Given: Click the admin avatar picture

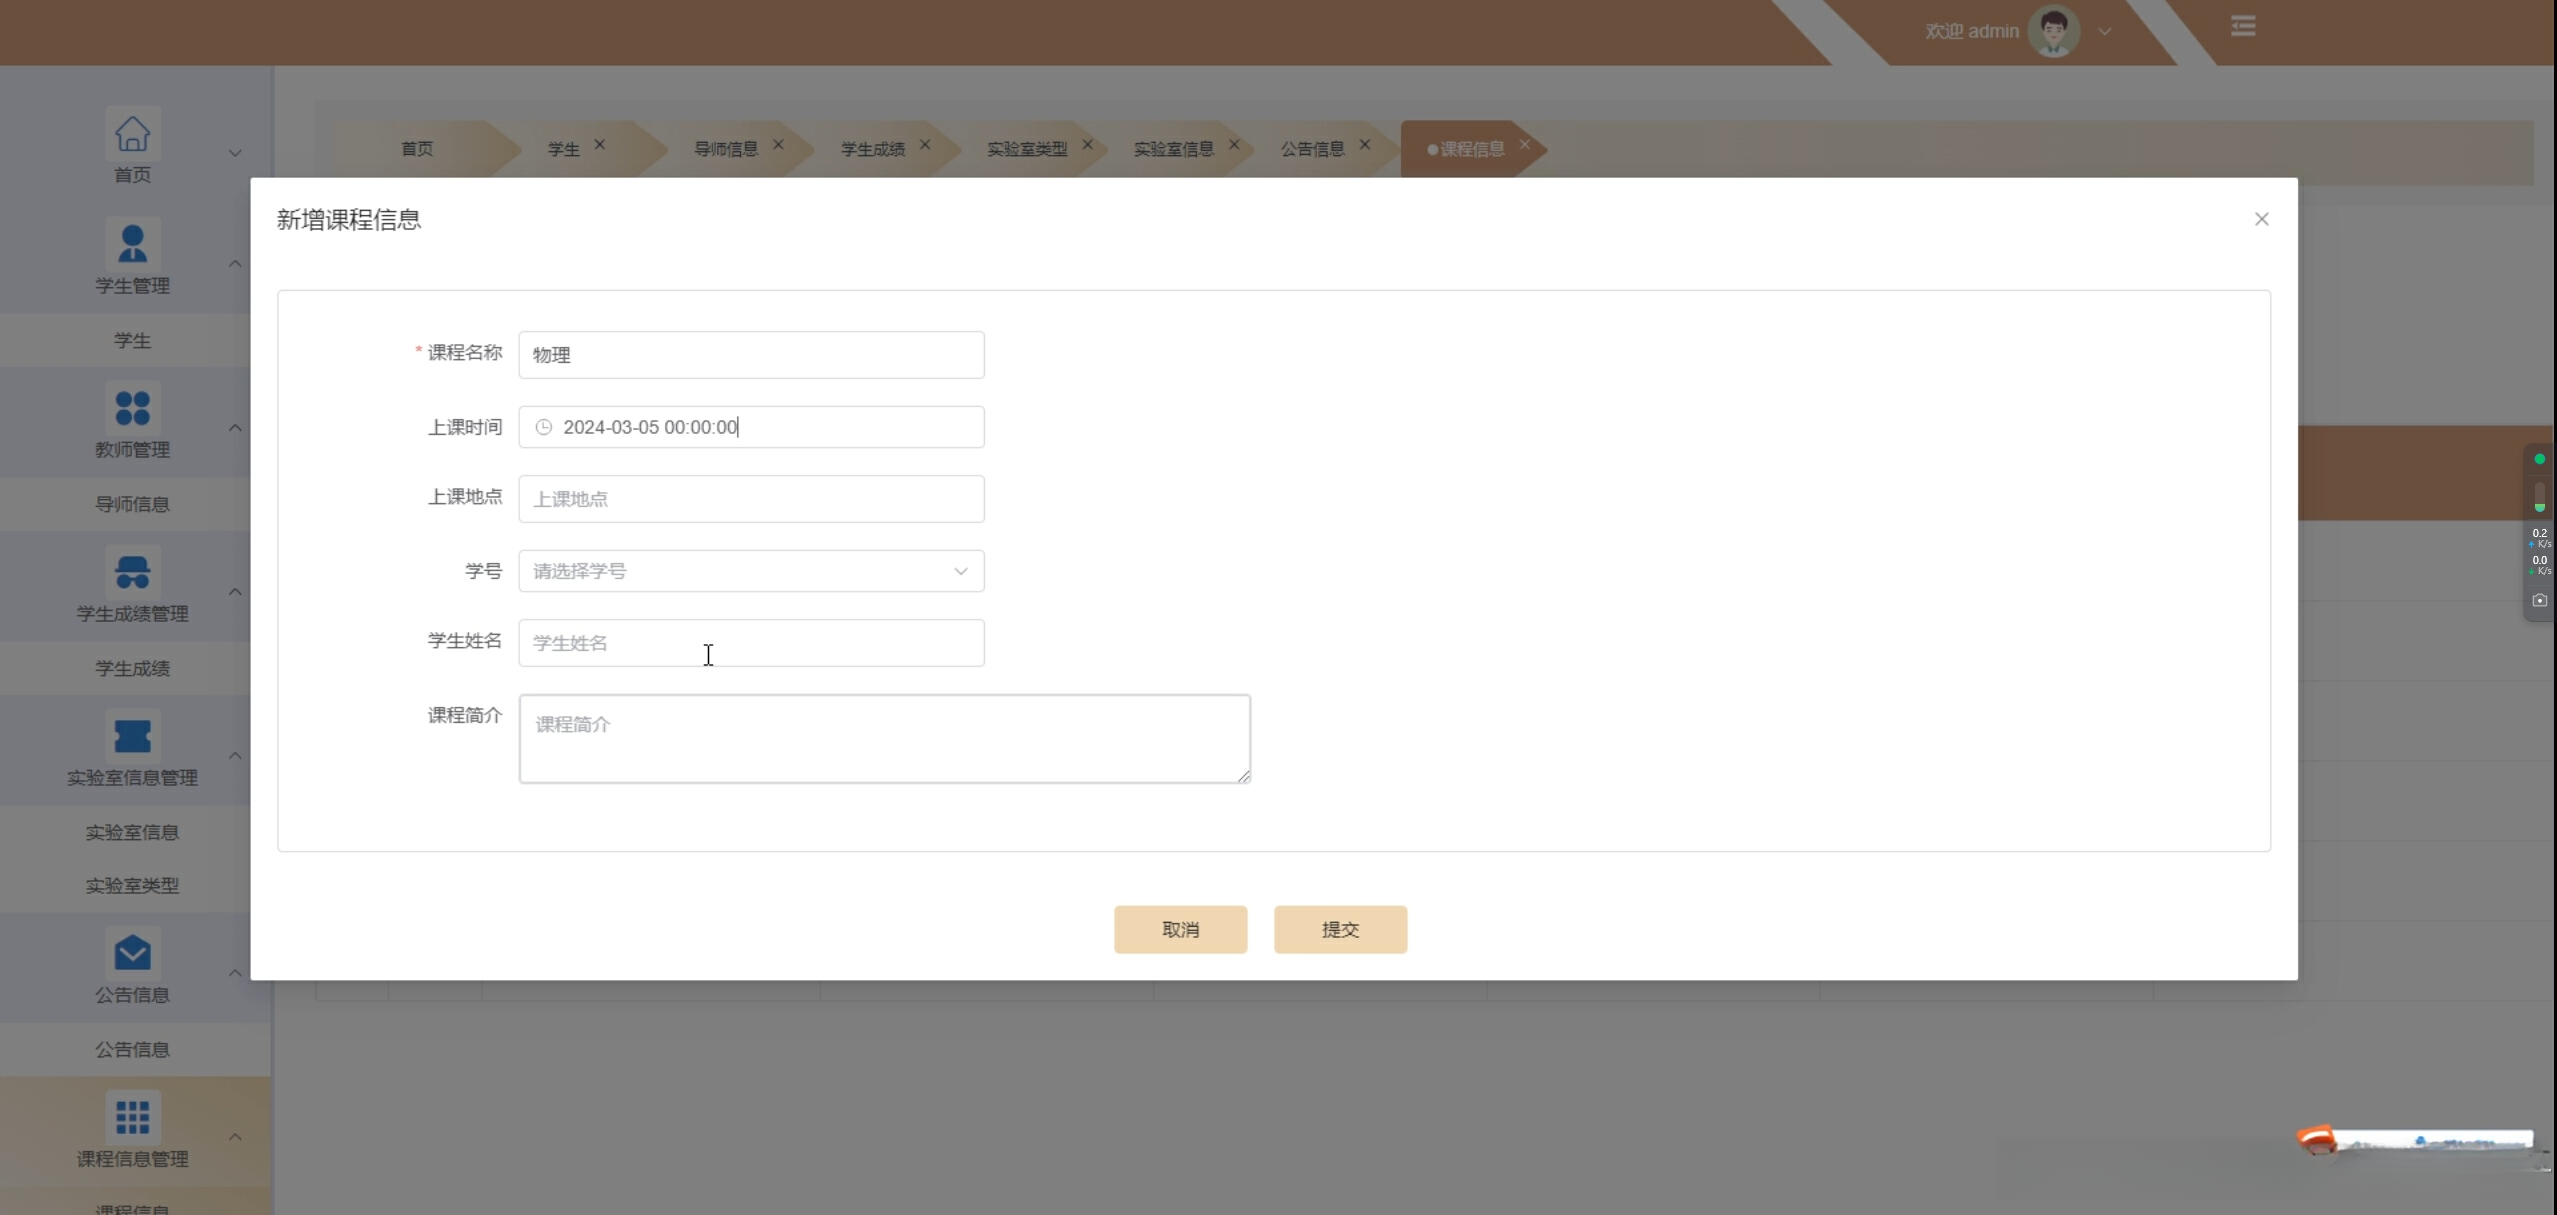Looking at the screenshot, I should click(2053, 31).
